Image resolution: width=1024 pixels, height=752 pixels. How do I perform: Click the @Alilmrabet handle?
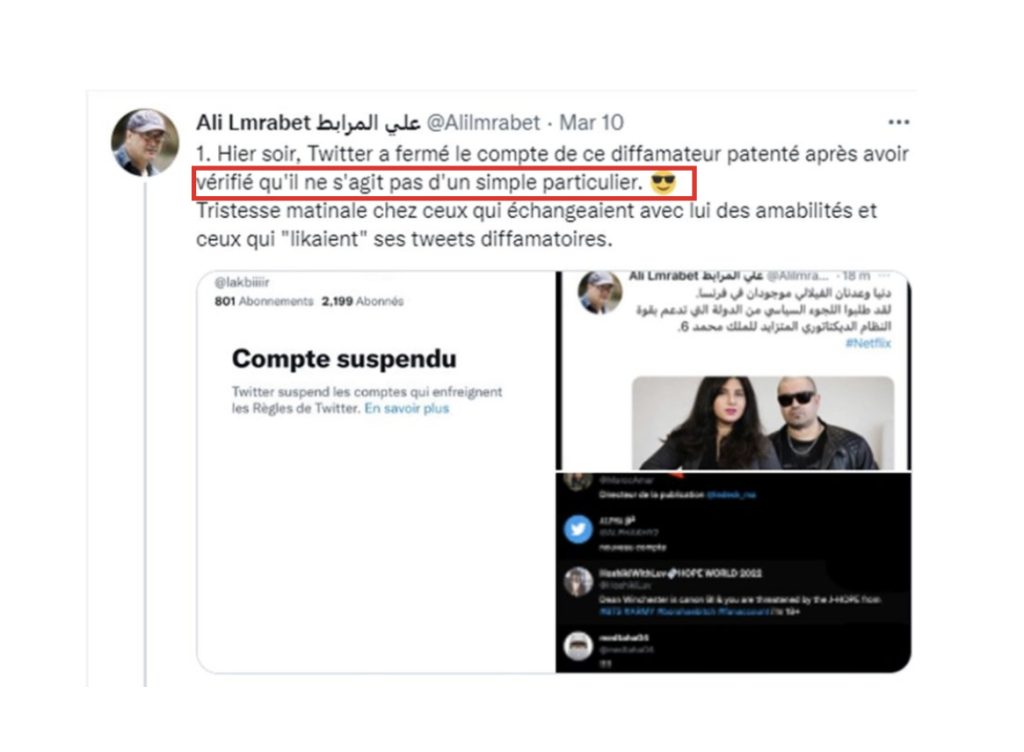coord(483,122)
